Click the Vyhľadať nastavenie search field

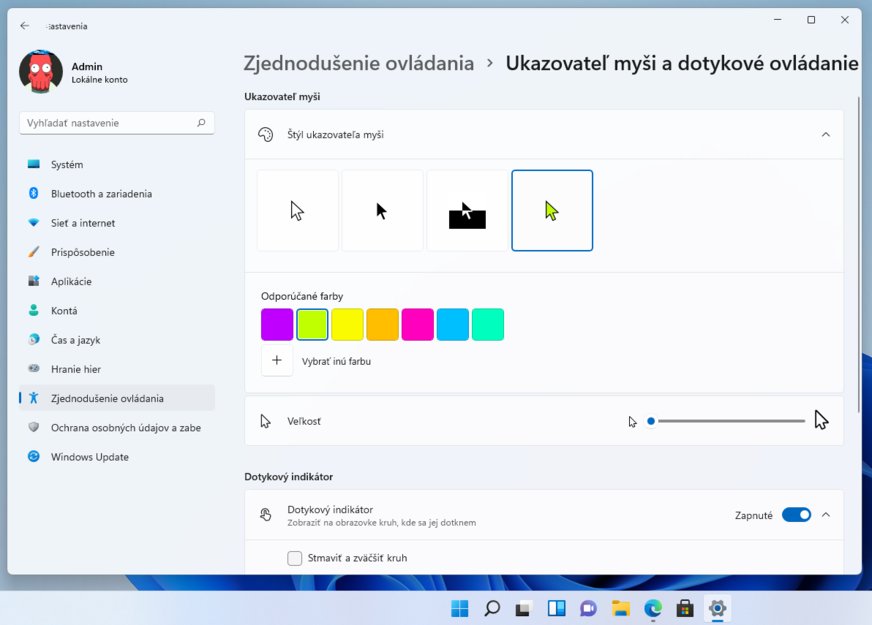pos(108,123)
